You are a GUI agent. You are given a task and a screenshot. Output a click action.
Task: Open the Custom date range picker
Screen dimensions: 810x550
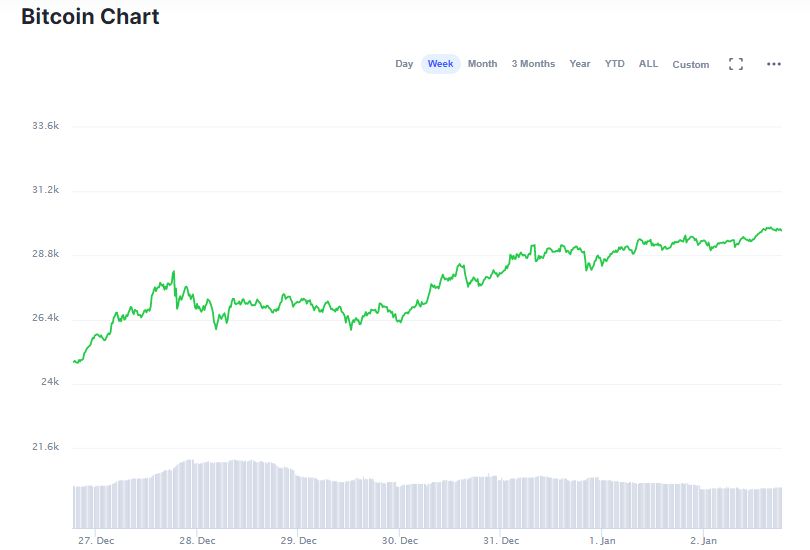click(691, 65)
